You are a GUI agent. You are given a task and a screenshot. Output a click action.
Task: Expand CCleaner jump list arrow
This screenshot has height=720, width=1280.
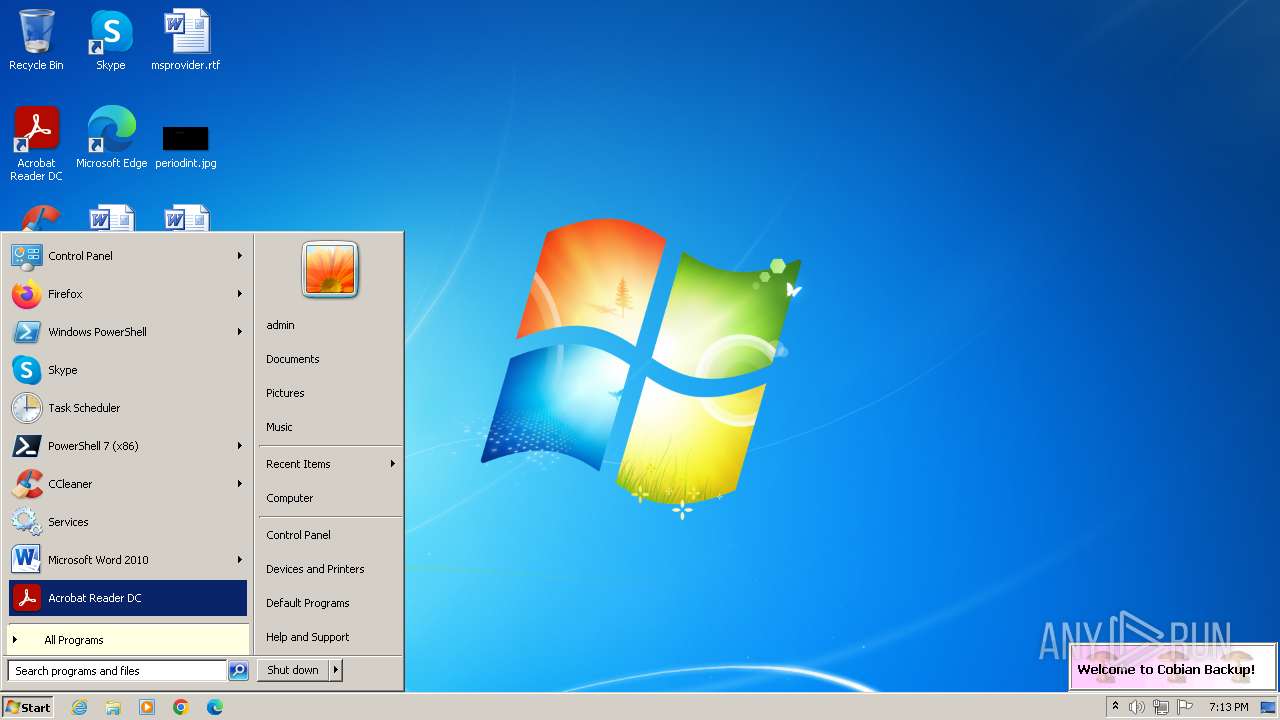click(239, 484)
